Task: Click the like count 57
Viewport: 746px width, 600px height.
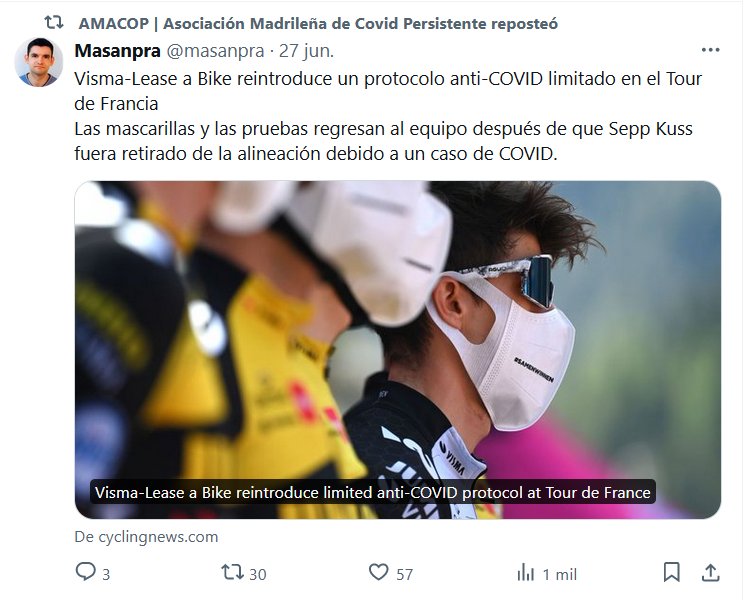Action: point(404,574)
